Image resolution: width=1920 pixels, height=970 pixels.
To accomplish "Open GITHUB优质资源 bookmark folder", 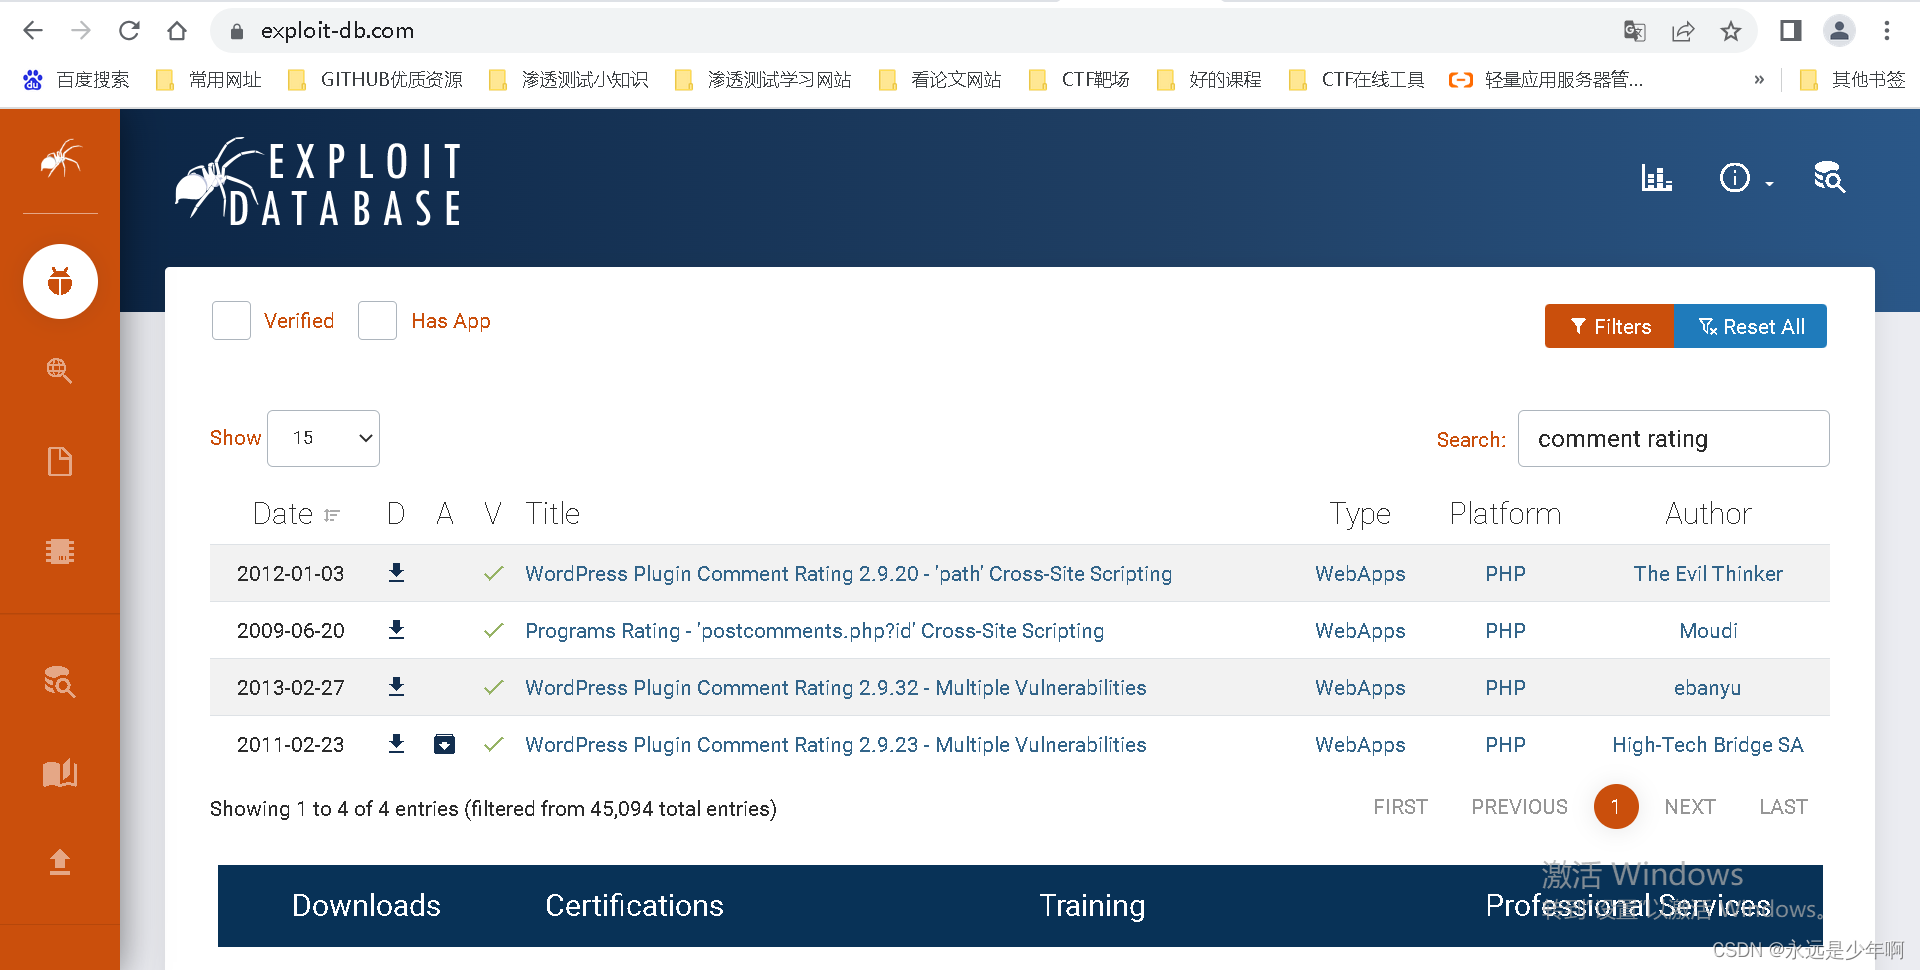I will coord(375,80).
